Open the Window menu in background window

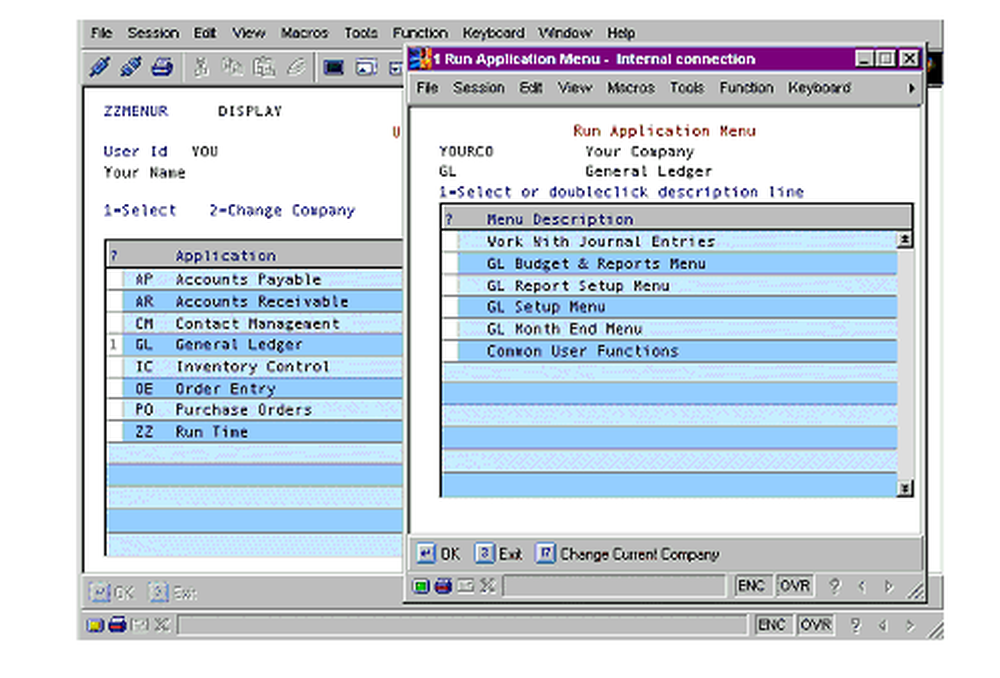click(565, 33)
